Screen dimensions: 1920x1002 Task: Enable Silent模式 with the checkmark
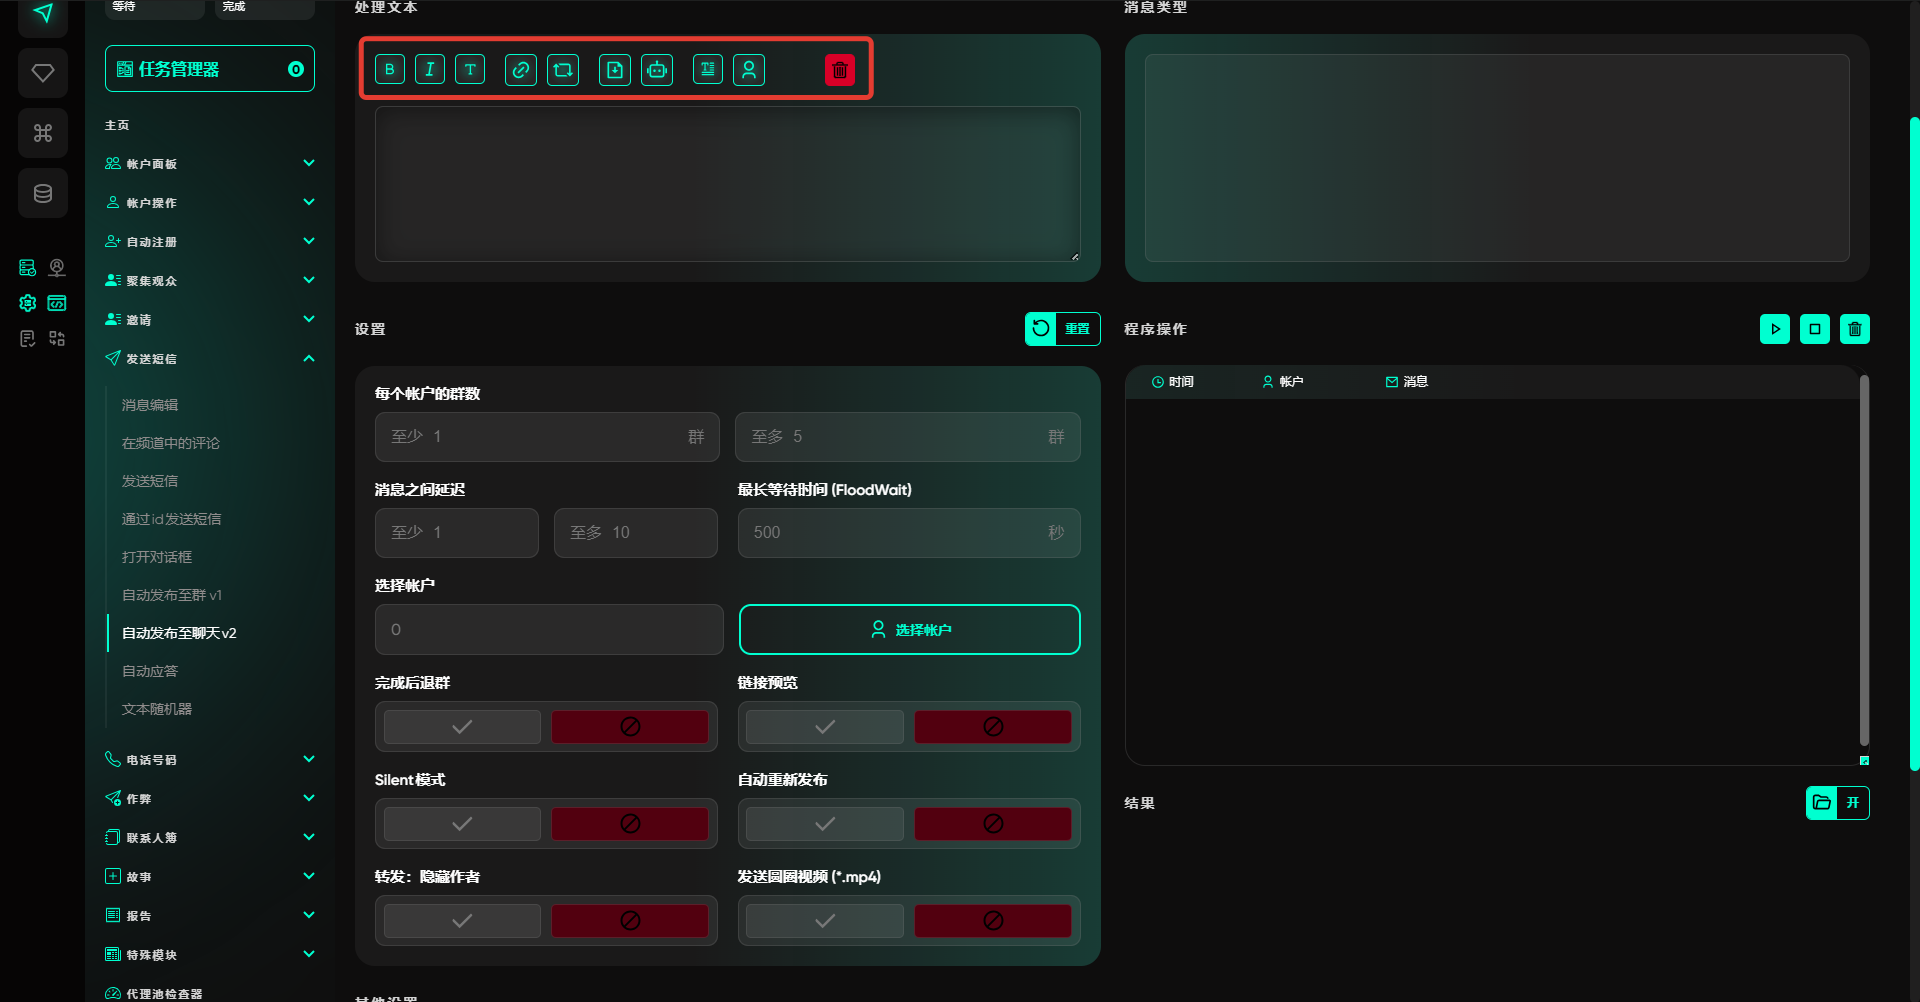coord(462,824)
